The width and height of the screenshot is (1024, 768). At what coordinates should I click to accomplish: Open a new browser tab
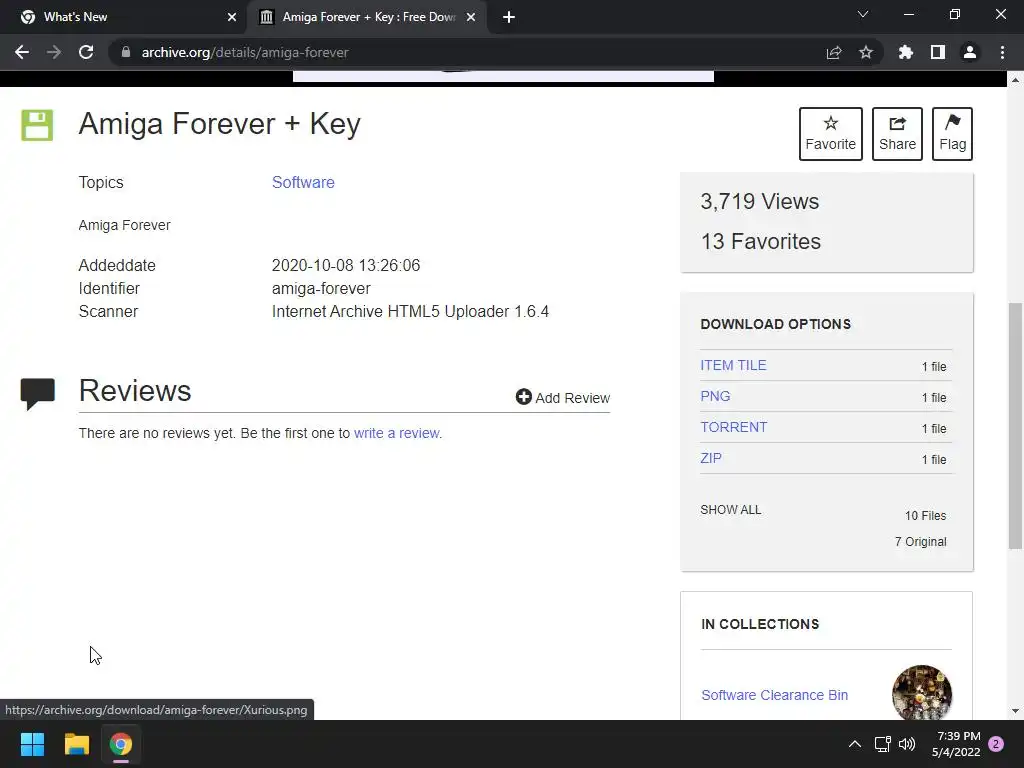pyautogui.click(x=509, y=17)
